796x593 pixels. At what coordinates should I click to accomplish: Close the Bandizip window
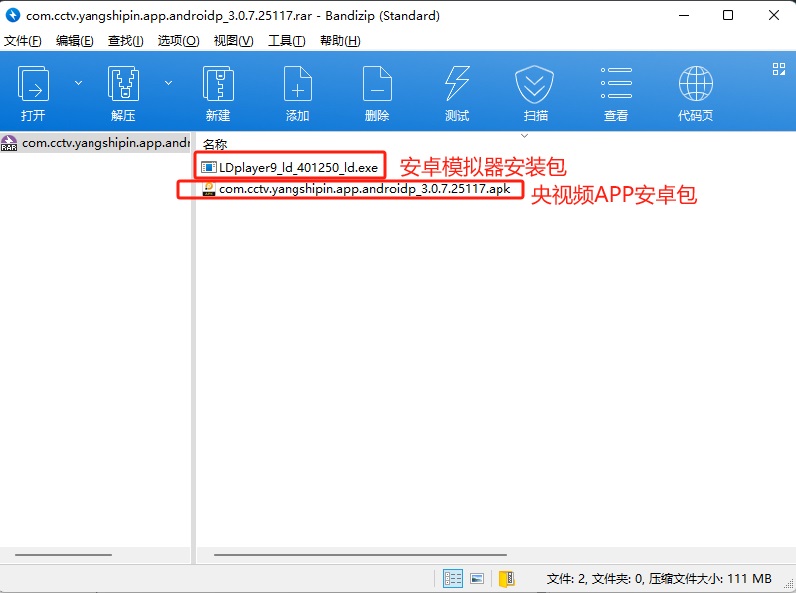[774, 15]
